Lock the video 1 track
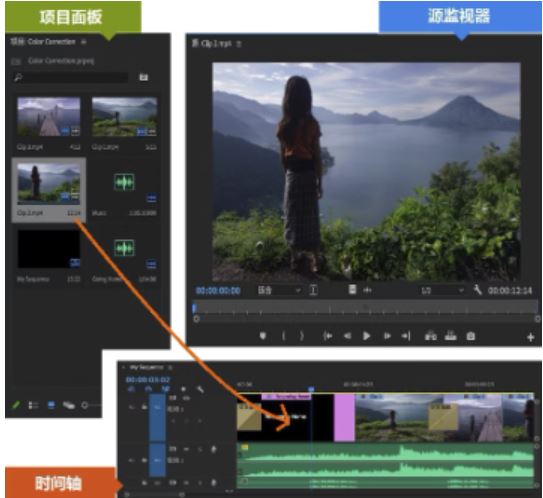This screenshot has width=543, height=498. [144, 407]
